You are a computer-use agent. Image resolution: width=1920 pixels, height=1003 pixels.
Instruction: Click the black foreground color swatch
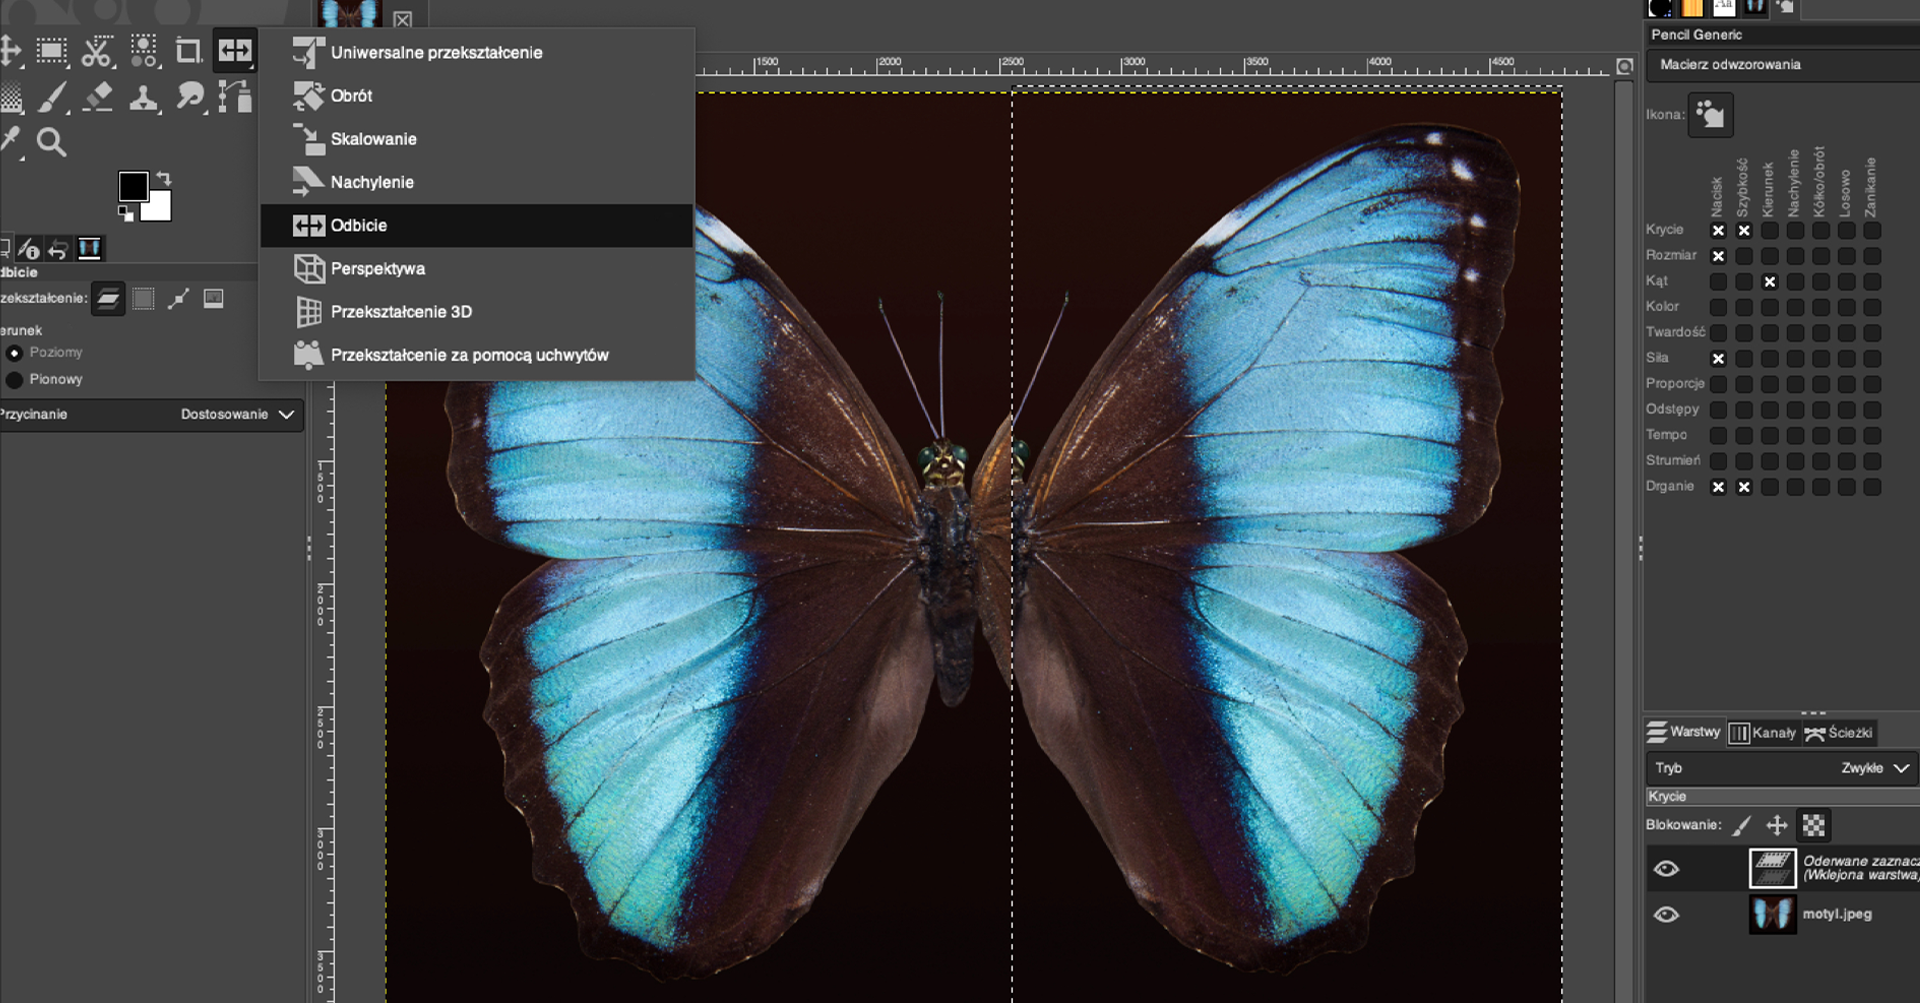(x=133, y=186)
